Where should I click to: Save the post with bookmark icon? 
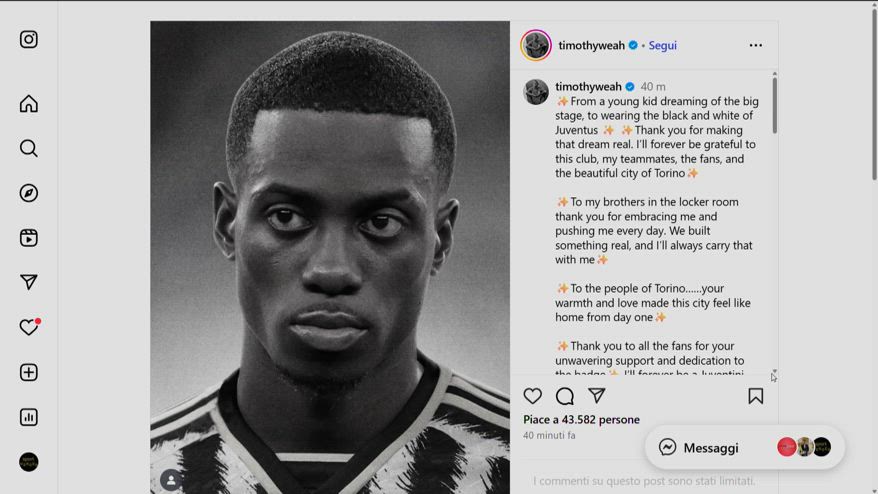click(x=756, y=396)
